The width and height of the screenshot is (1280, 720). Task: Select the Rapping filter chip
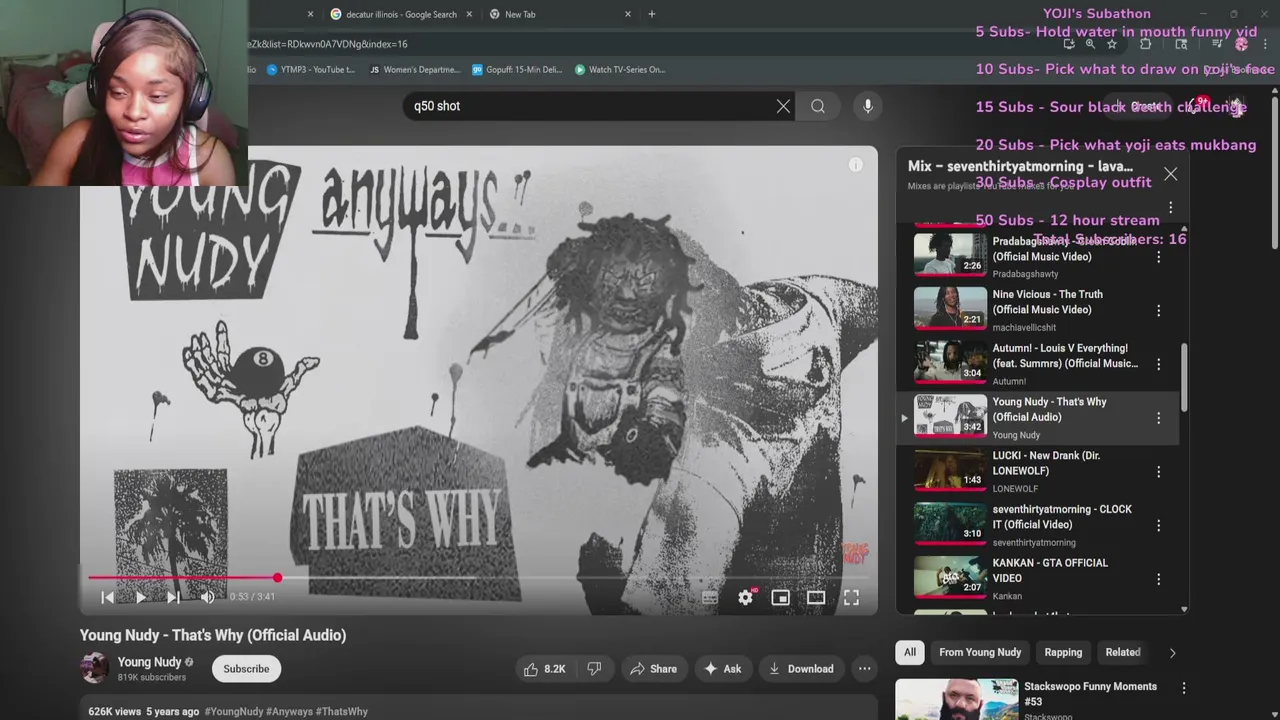pyautogui.click(x=1063, y=652)
